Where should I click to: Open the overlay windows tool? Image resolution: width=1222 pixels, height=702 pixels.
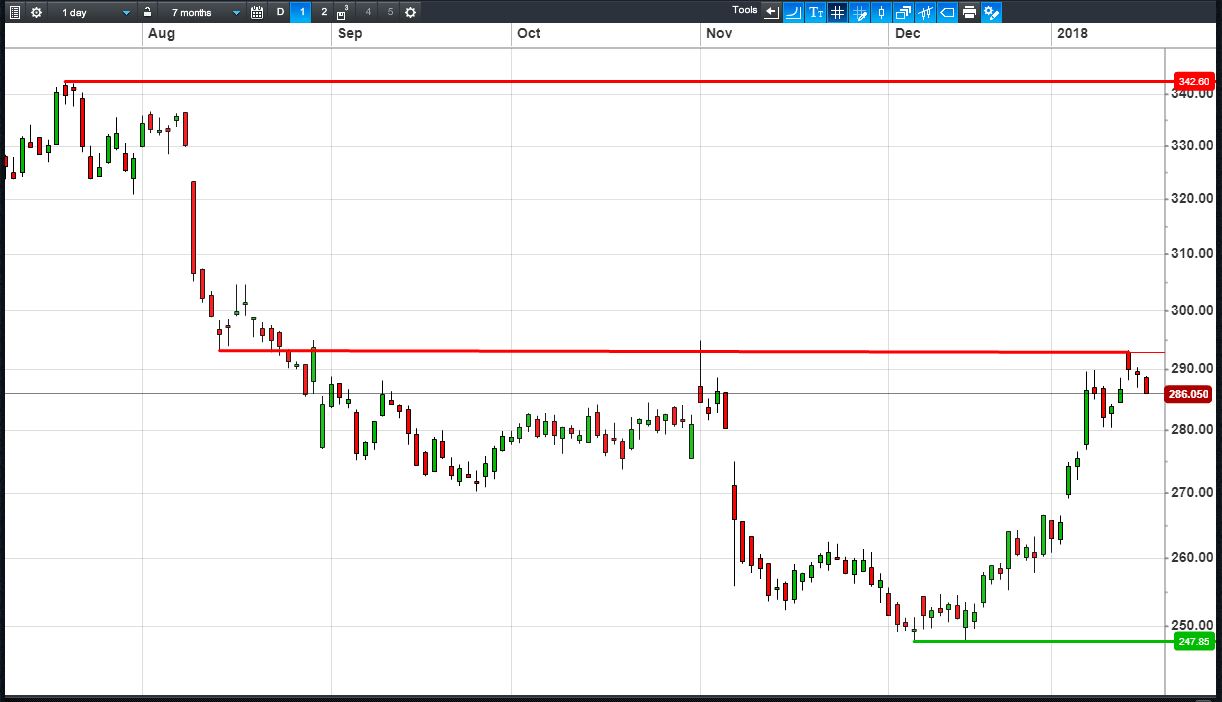pos(903,12)
